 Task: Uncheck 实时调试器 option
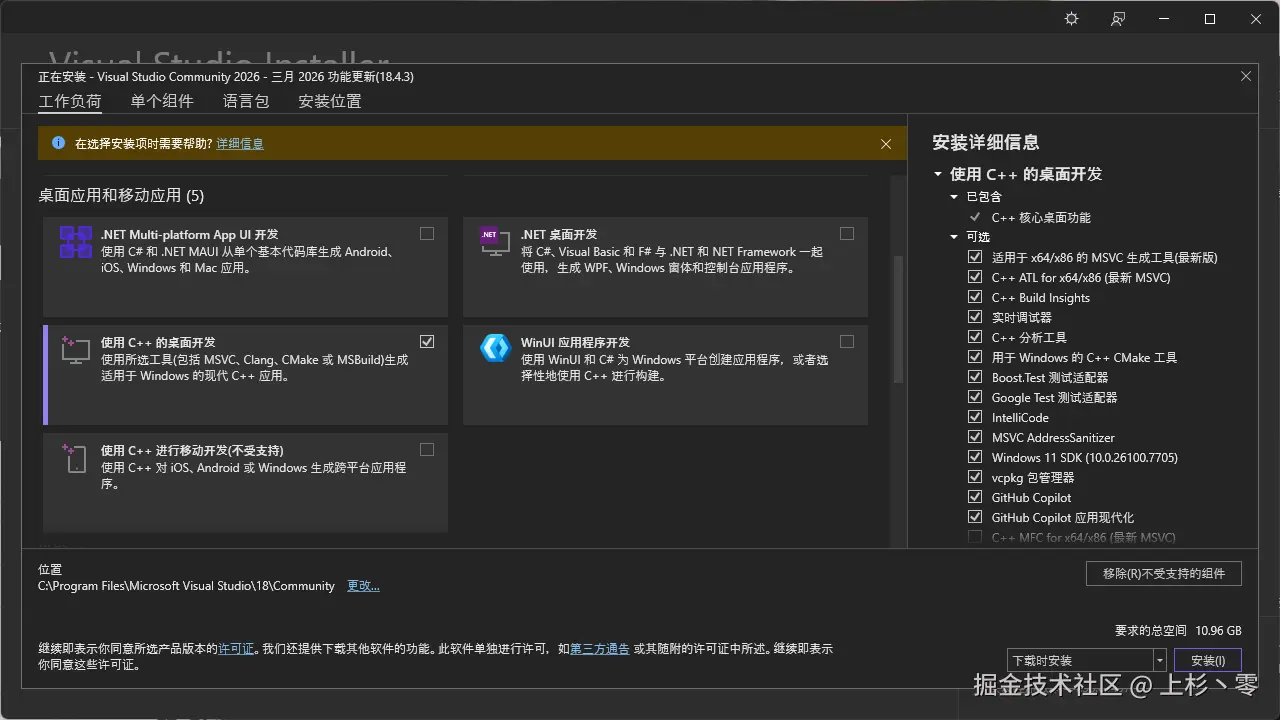tap(975, 317)
